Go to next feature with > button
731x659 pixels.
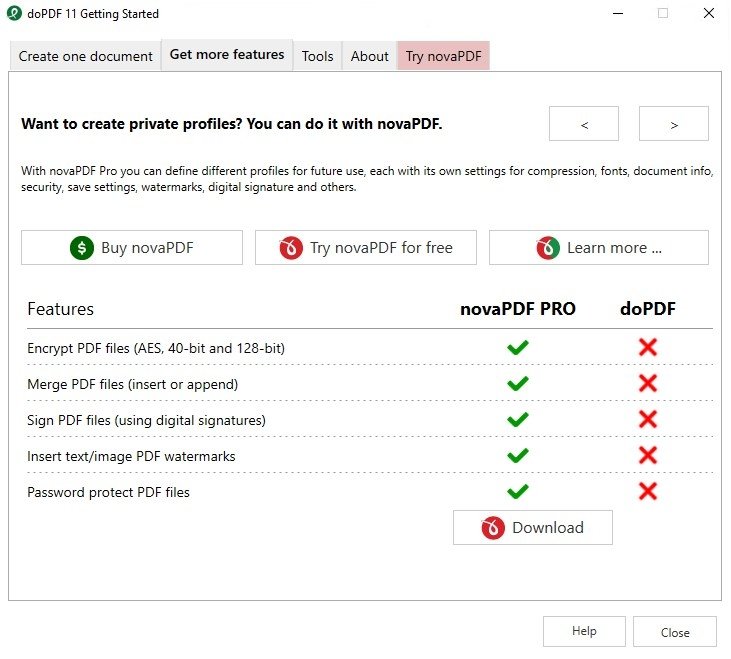point(674,124)
